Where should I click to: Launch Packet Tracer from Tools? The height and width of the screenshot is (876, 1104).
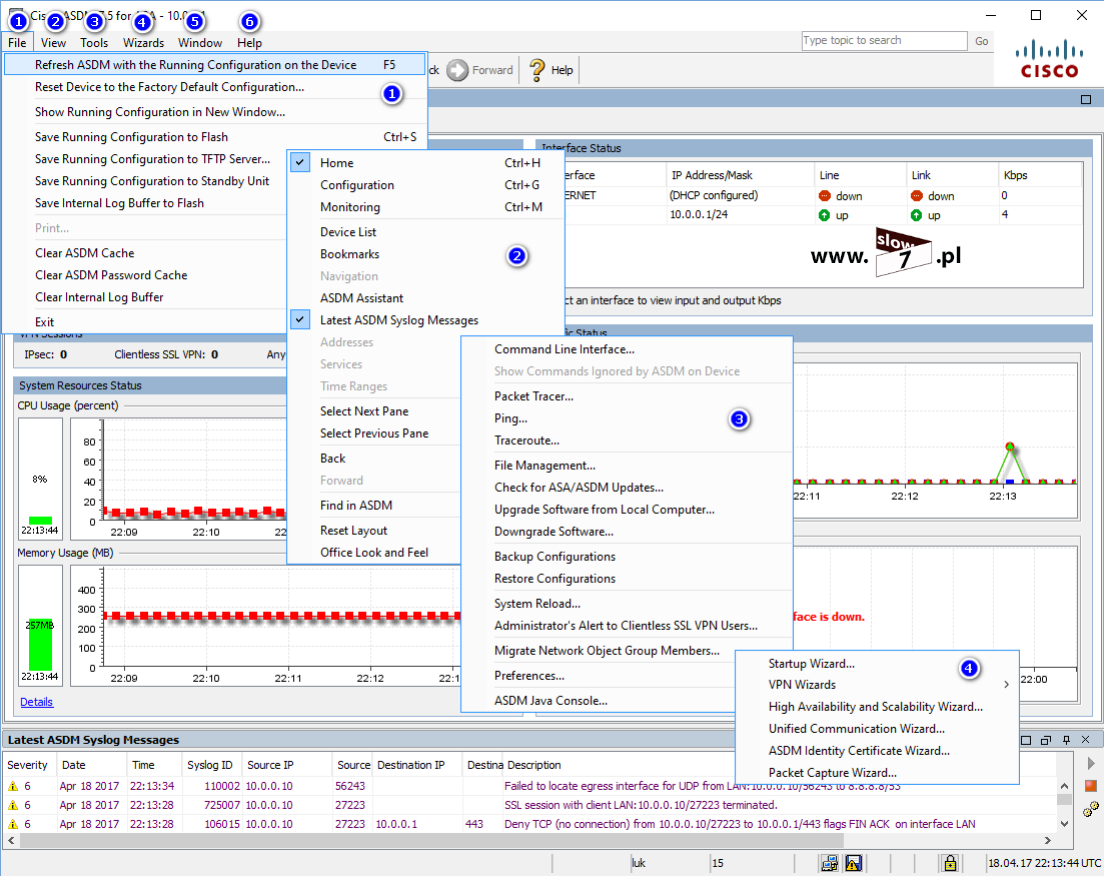point(627,396)
